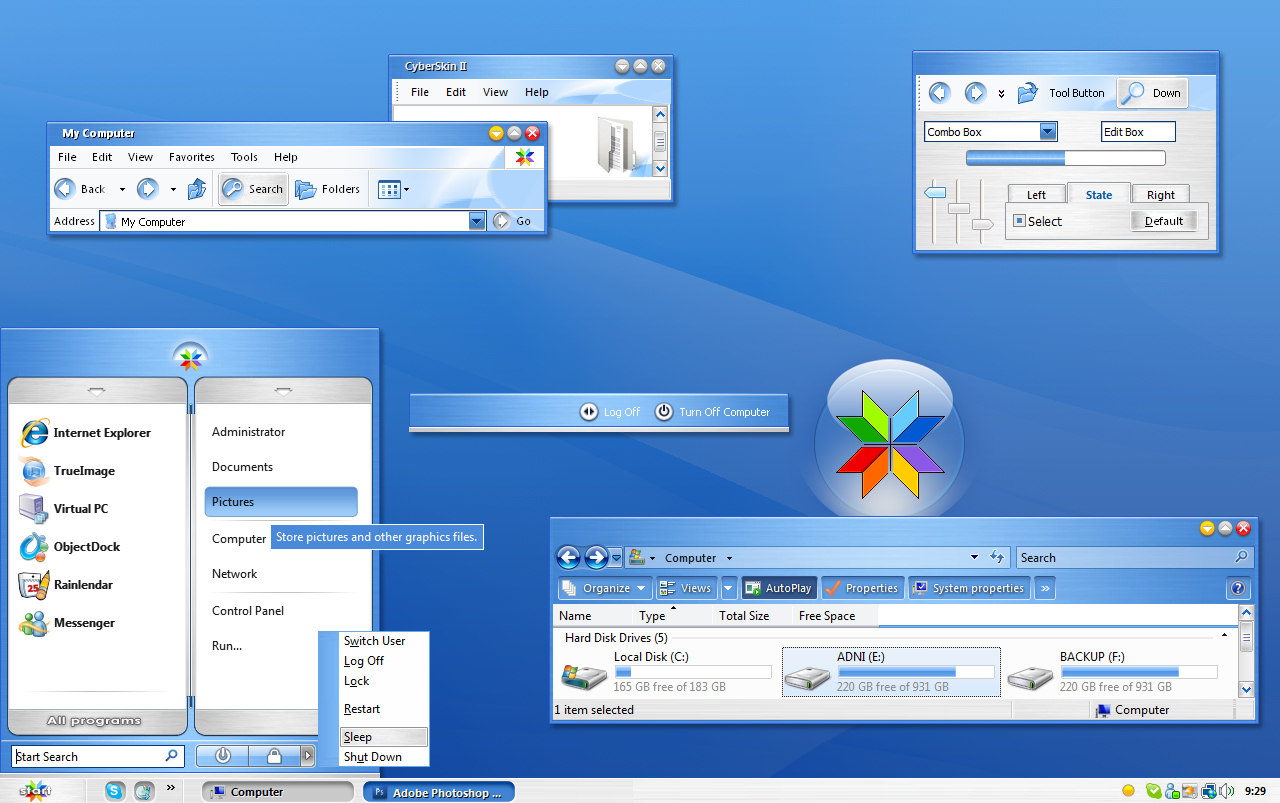The height and width of the screenshot is (803, 1280).
Task: Select the BACKUP (F:) drive
Action: point(1111,672)
